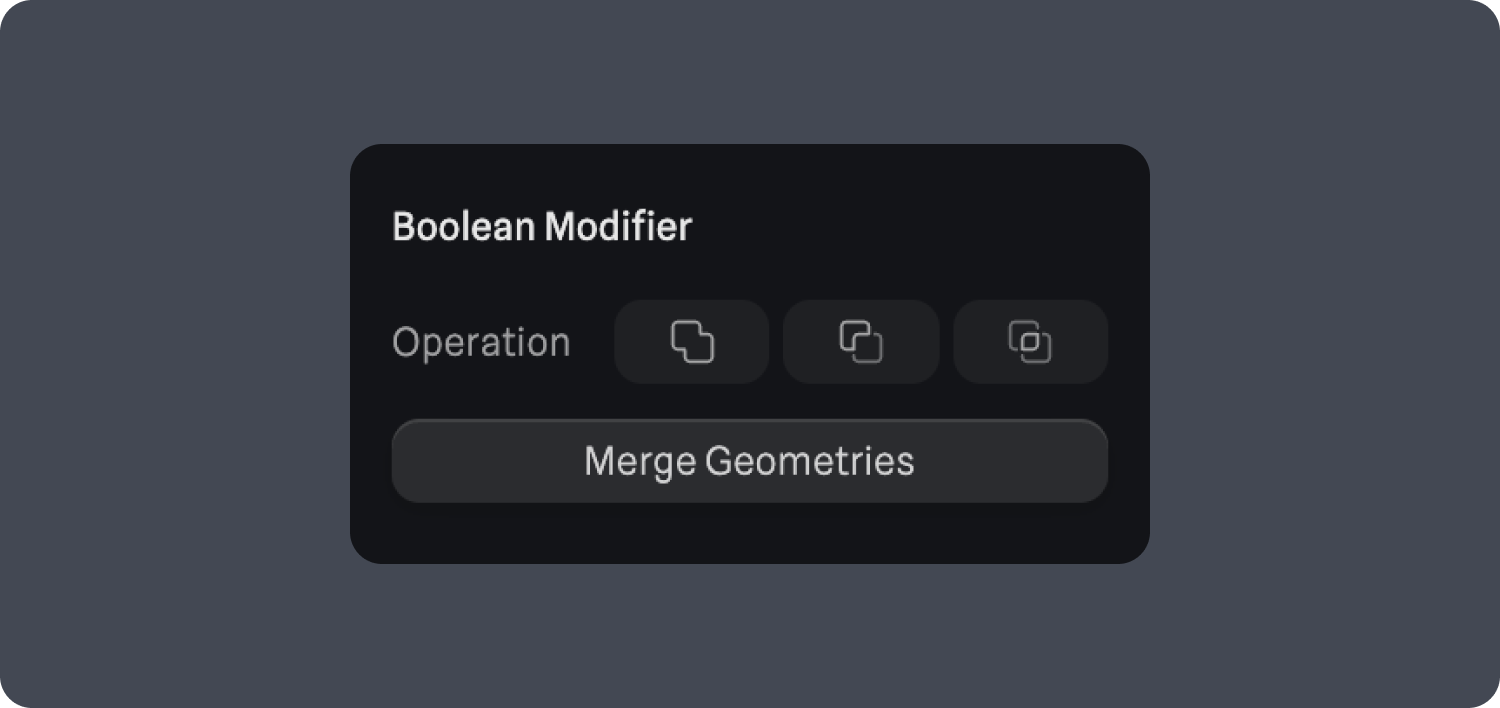Apply the boolean with Merge Geometries
This screenshot has width=1500, height=708.
(749, 461)
